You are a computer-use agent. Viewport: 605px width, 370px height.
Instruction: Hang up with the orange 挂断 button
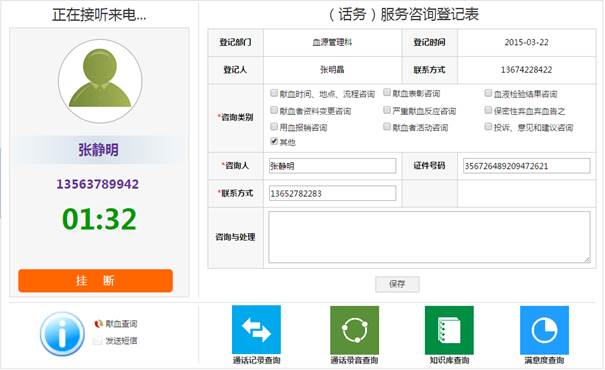coord(95,280)
